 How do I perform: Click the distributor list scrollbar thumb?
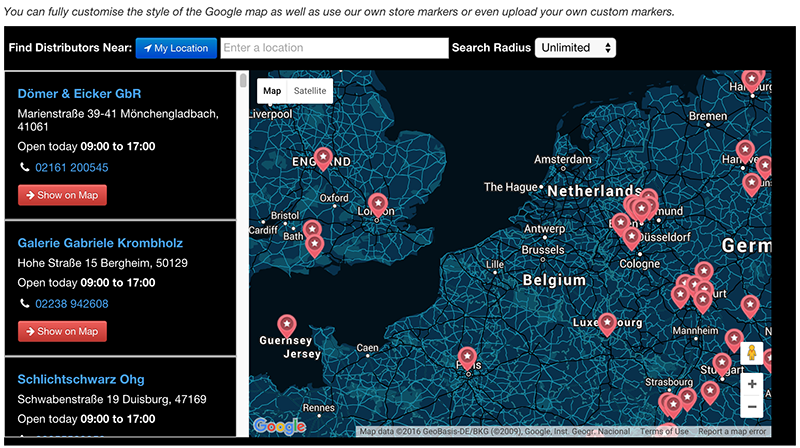[243, 80]
